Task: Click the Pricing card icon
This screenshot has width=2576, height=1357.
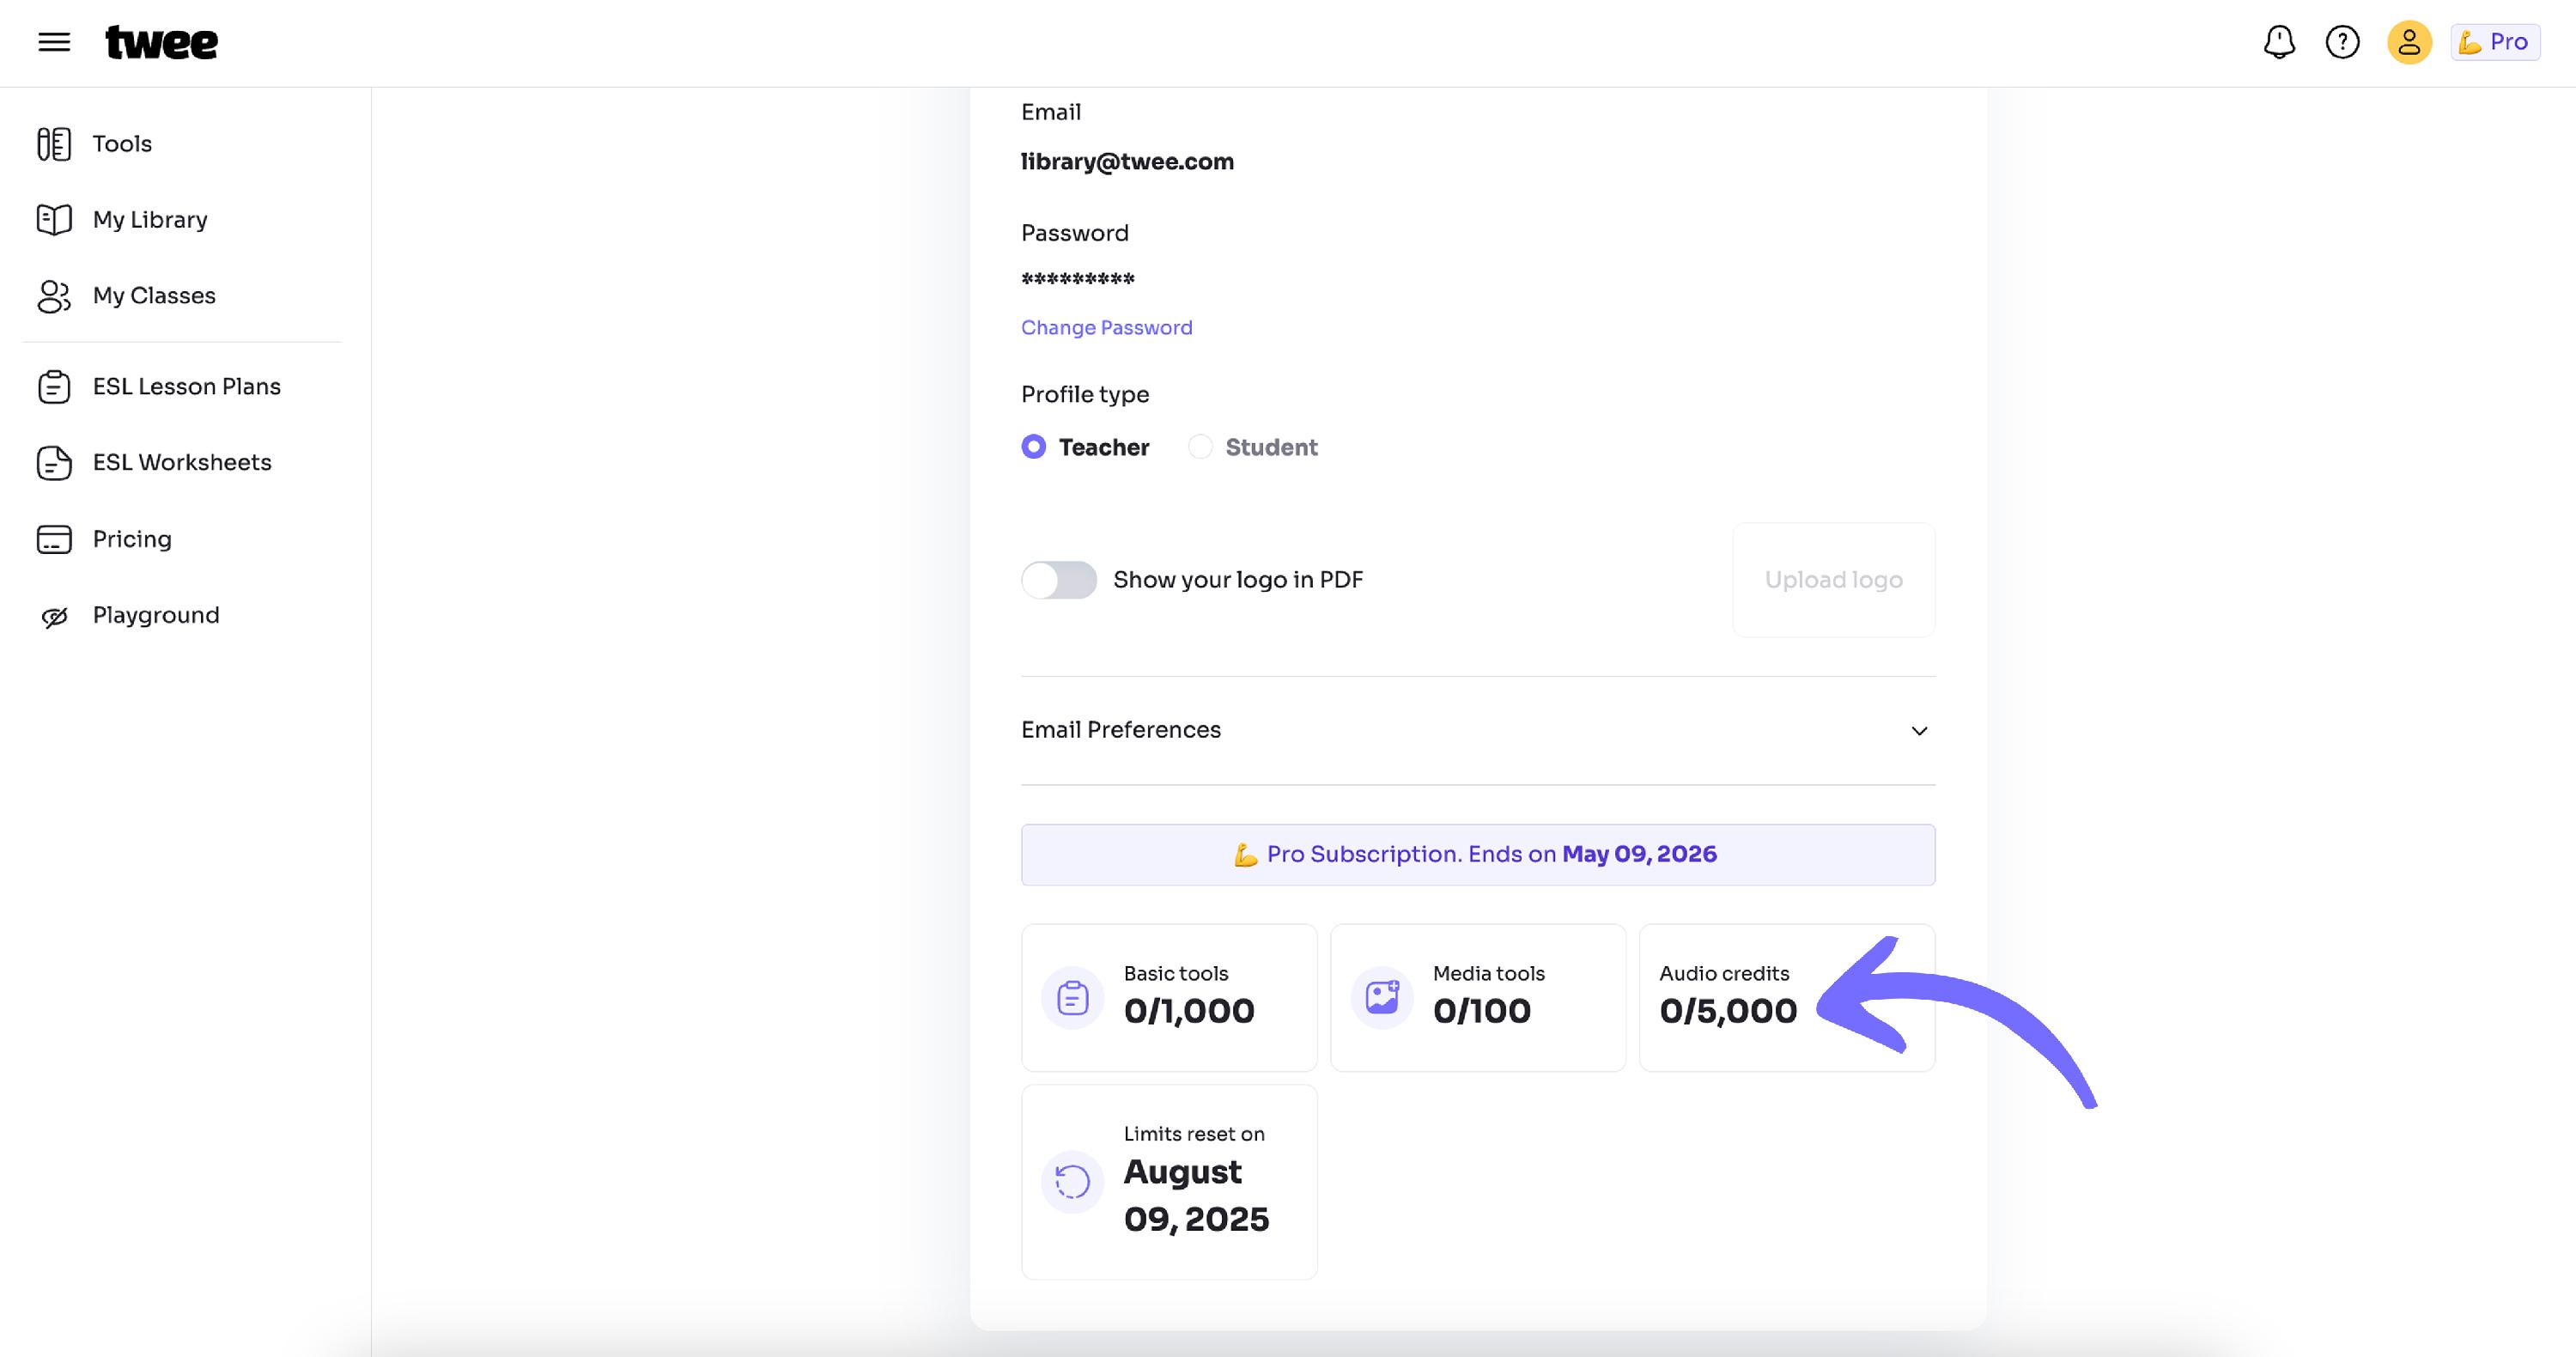Action: click(54, 539)
